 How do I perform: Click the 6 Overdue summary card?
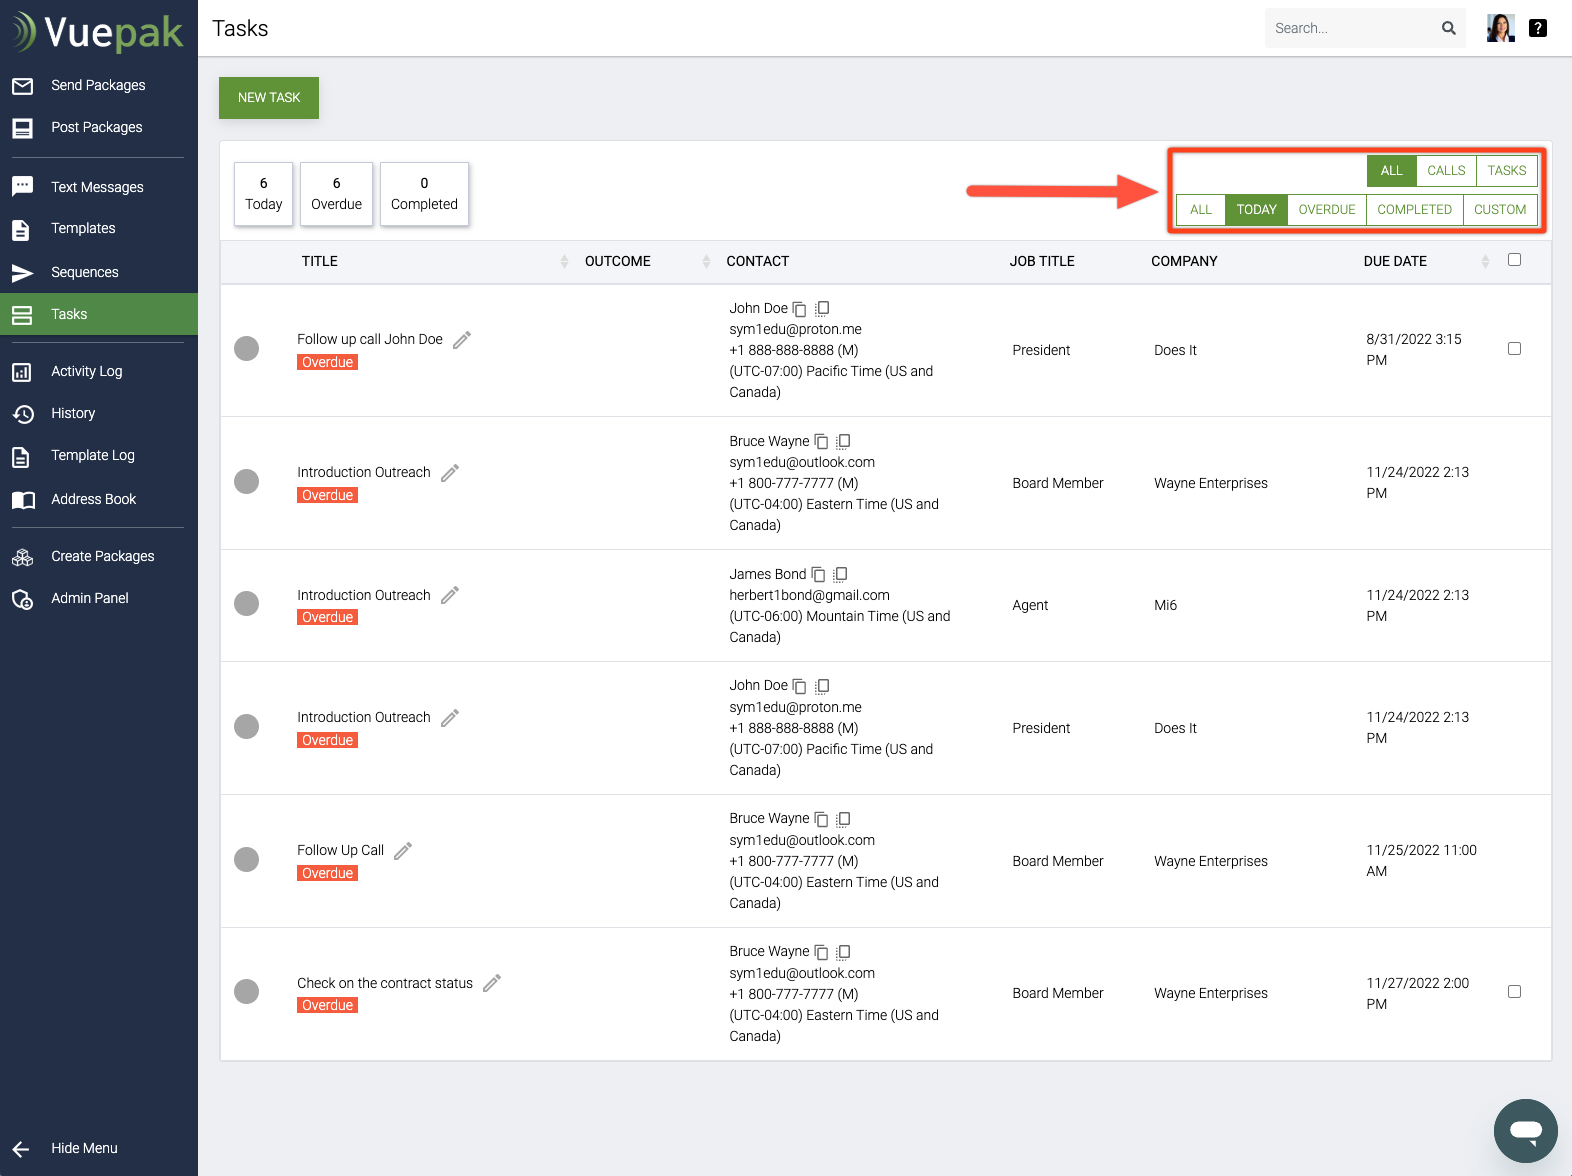tap(336, 194)
